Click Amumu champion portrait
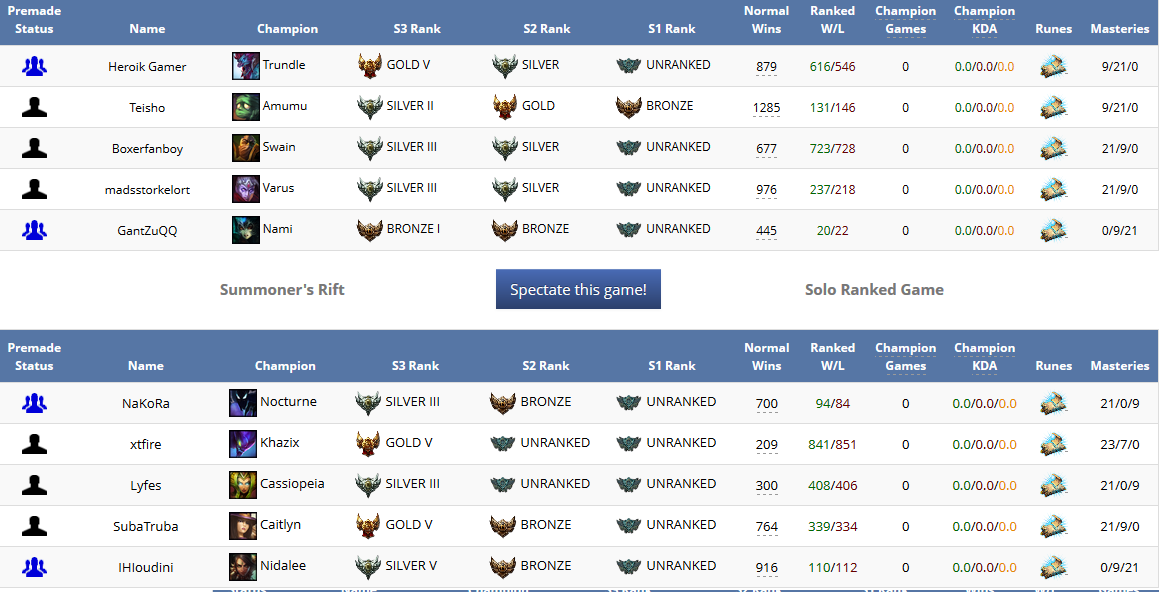This screenshot has width=1159, height=592. (245, 107)
